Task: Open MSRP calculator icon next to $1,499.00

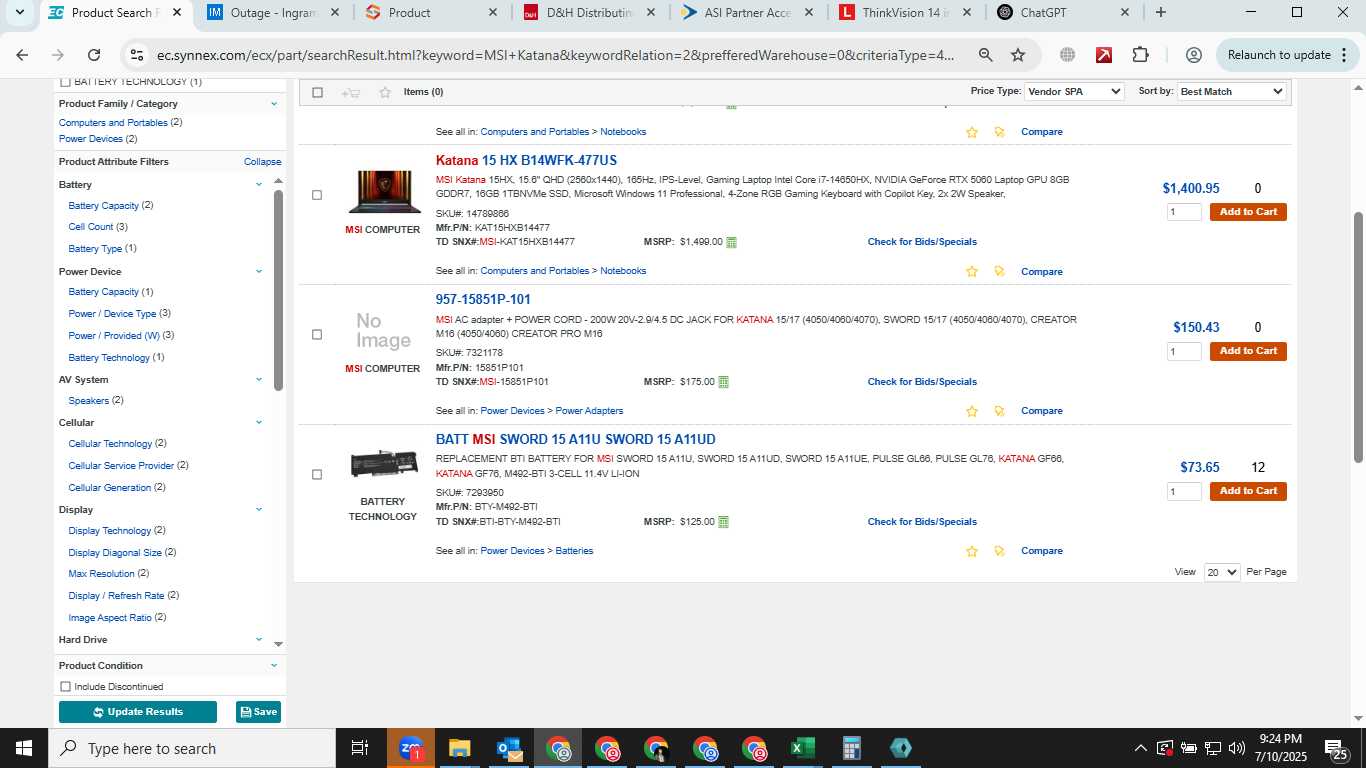Action: [x=731, y=242]
